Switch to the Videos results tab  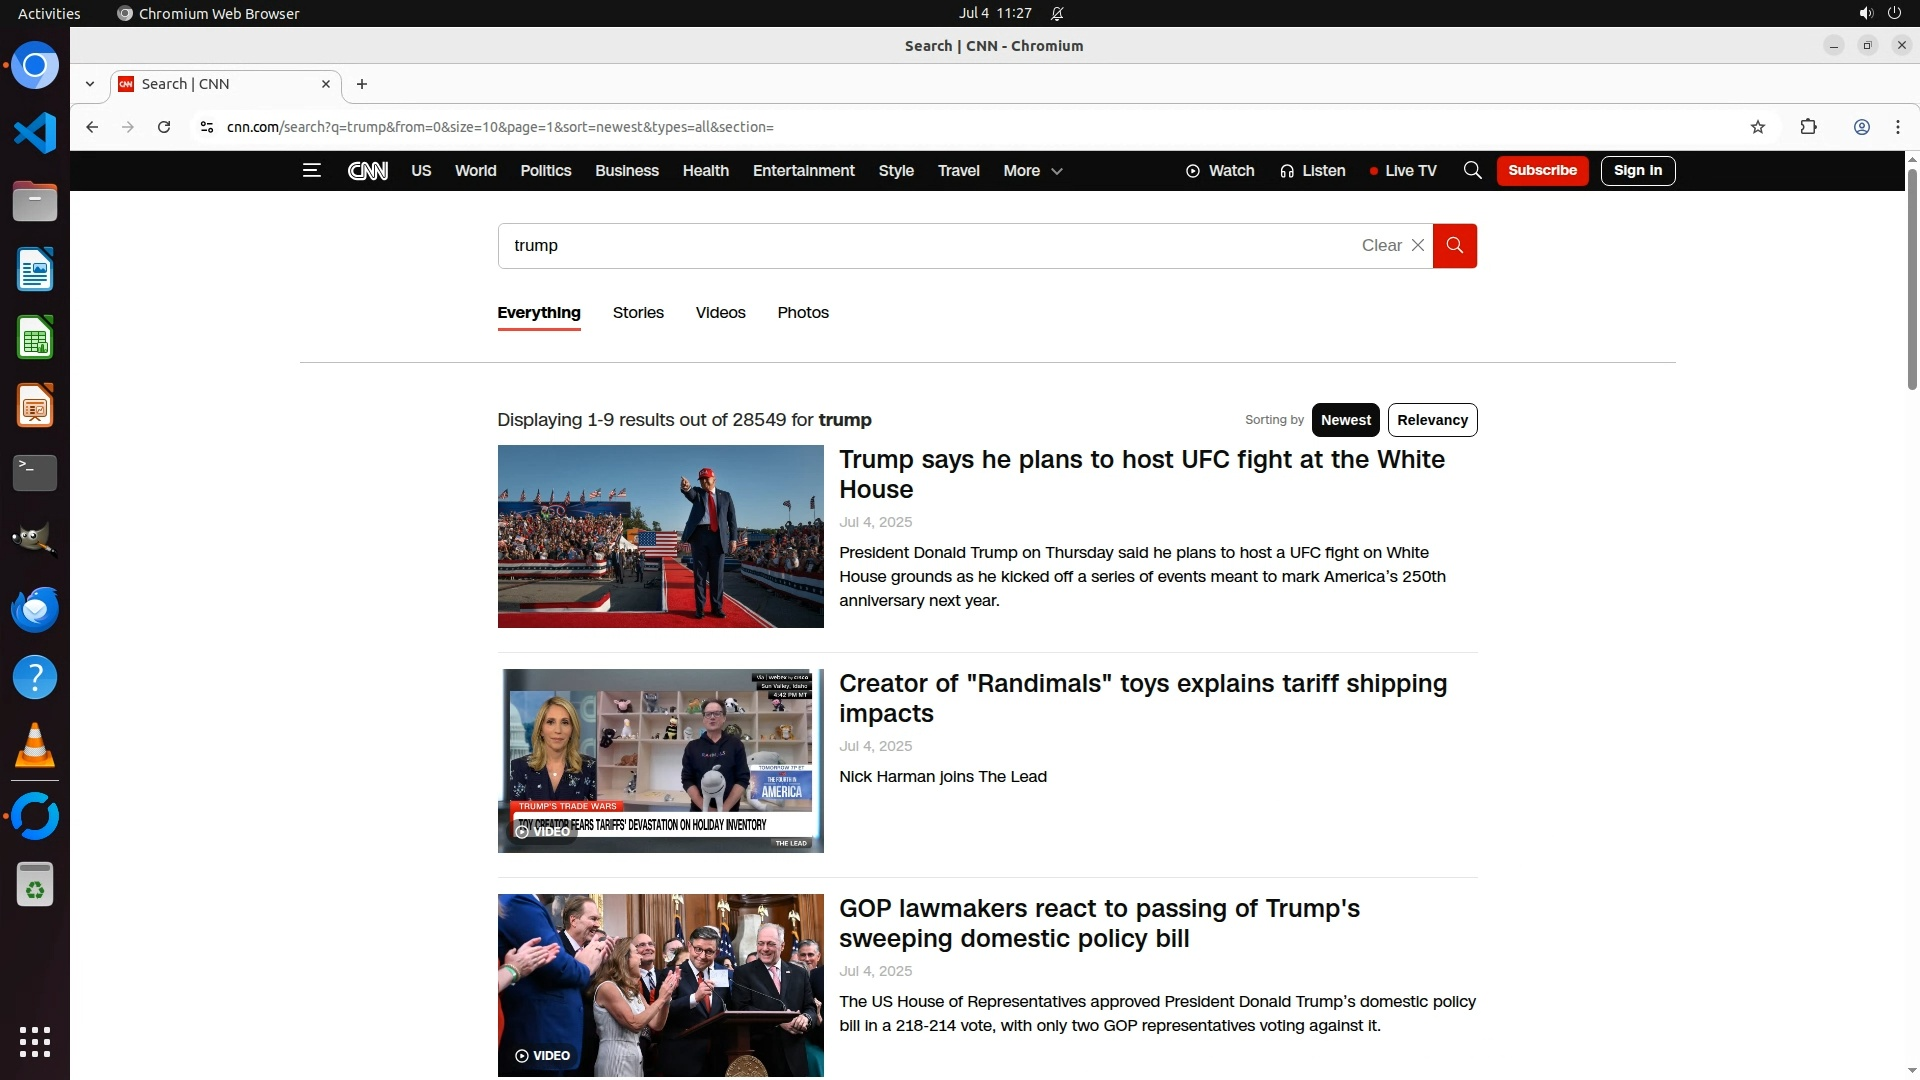click(720, 313)
